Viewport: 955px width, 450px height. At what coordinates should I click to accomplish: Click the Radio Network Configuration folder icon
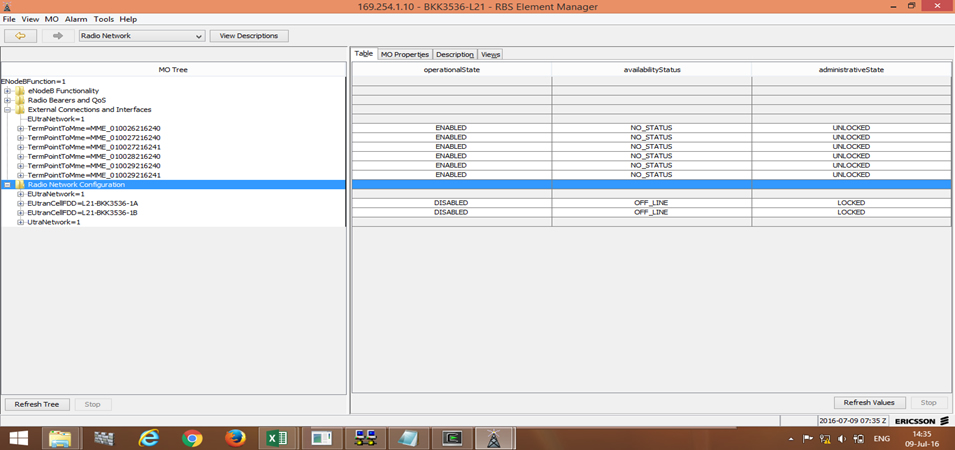(20, 185)
